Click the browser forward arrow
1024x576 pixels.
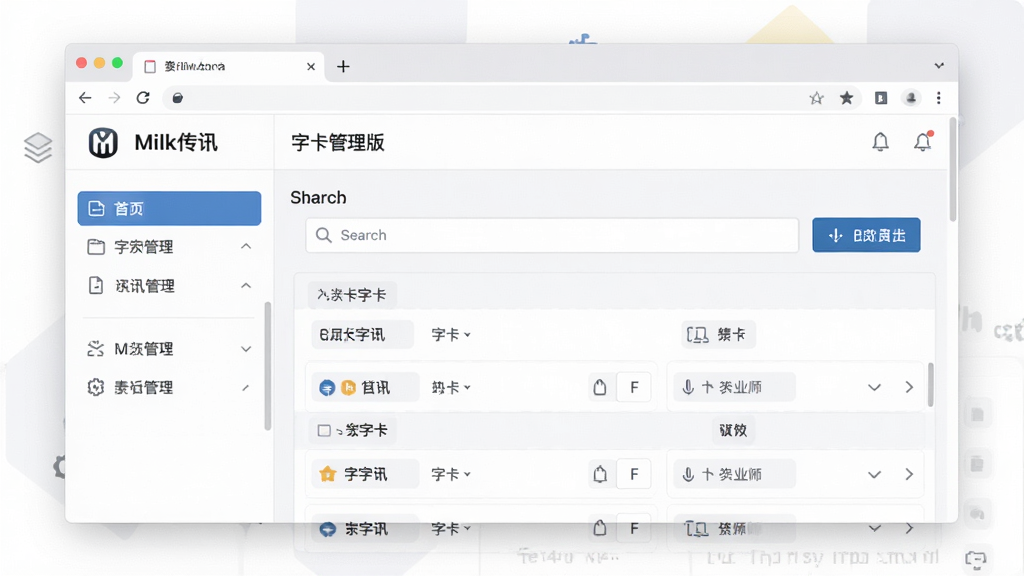114,98
